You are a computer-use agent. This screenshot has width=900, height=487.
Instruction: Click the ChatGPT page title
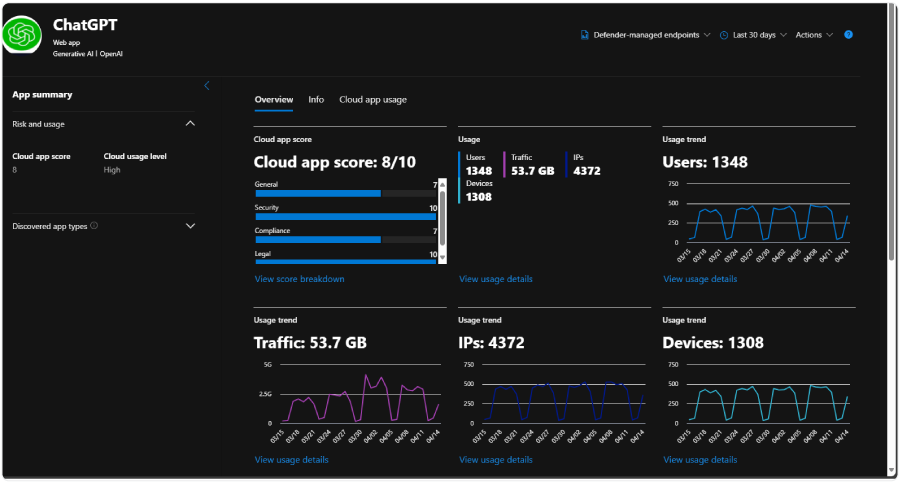(85, 25)
